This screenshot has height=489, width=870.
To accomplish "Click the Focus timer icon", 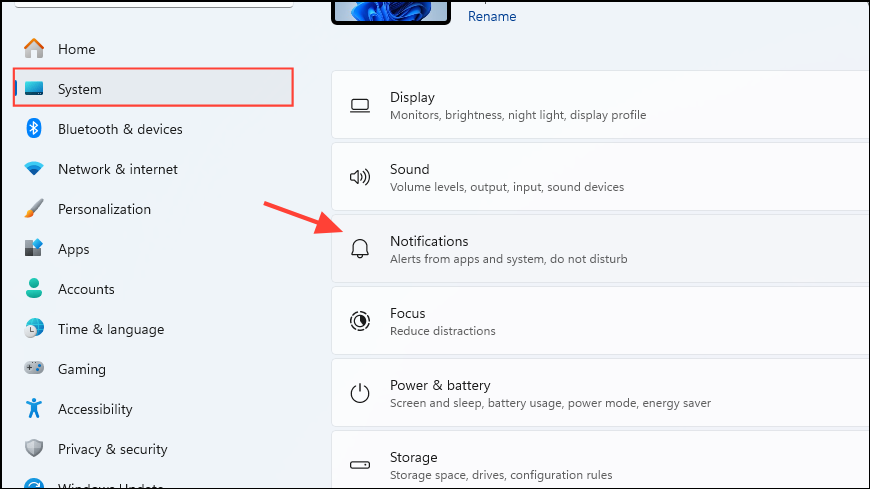I will 360,321.
